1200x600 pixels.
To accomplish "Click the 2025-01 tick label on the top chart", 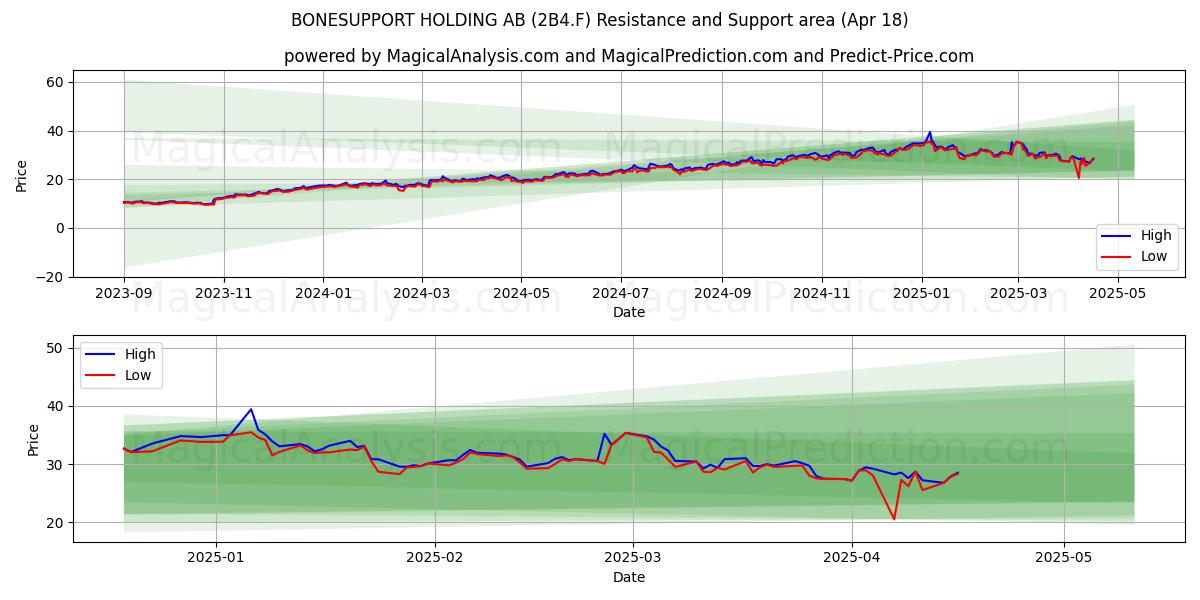I will 921,295.
